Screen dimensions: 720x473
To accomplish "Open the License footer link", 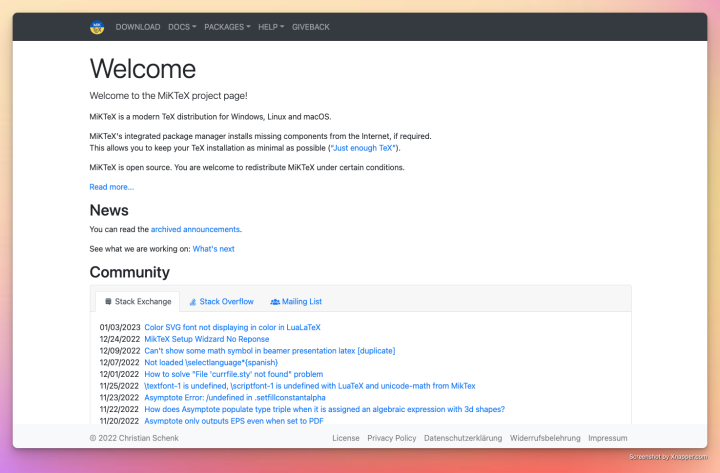I will [346, 438].
